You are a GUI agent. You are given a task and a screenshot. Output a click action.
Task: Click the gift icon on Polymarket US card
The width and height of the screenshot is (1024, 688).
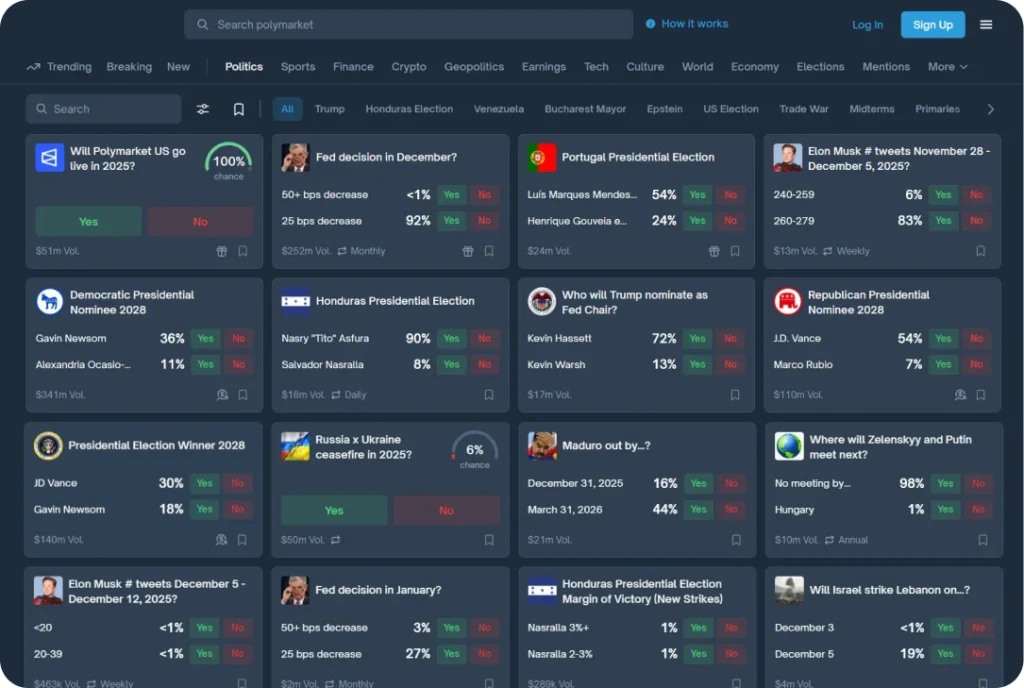point(222,251)
